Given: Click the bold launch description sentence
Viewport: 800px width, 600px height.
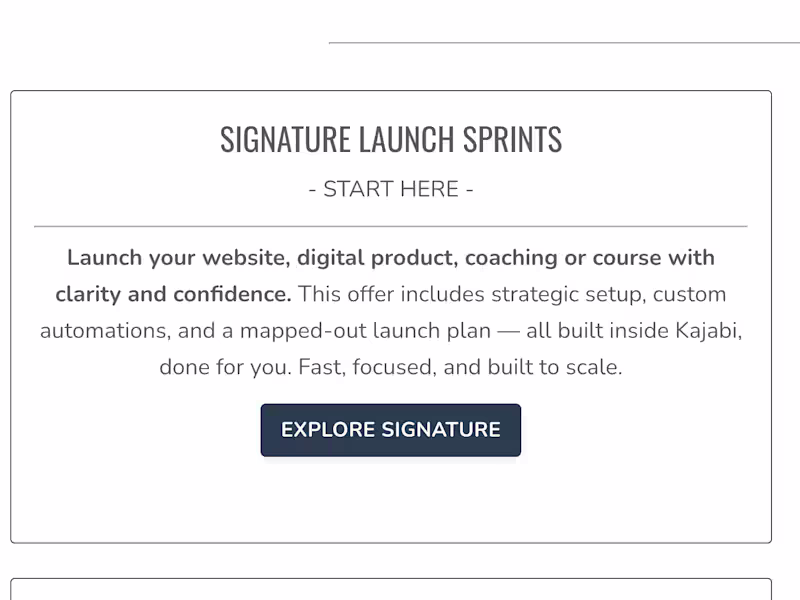Looking at the screenshot, I should (x=390, y=257).
